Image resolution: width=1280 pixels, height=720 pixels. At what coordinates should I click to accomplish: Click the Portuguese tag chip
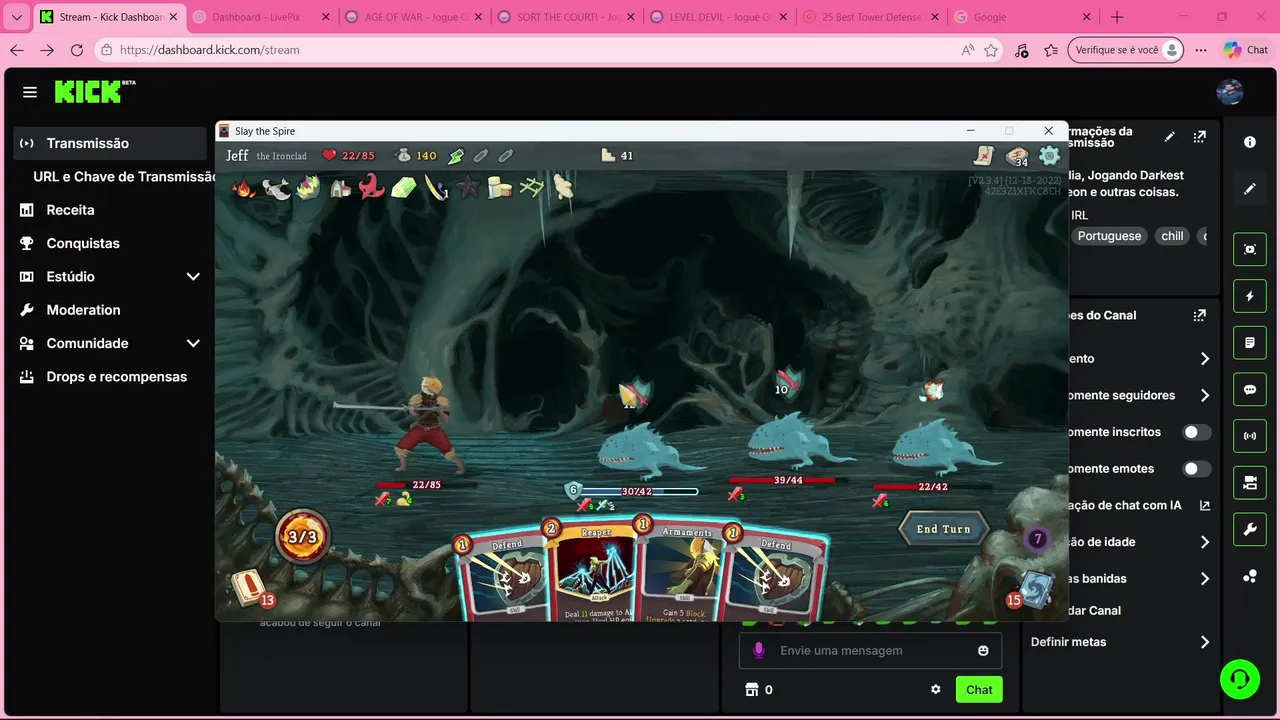(1109, 236)
